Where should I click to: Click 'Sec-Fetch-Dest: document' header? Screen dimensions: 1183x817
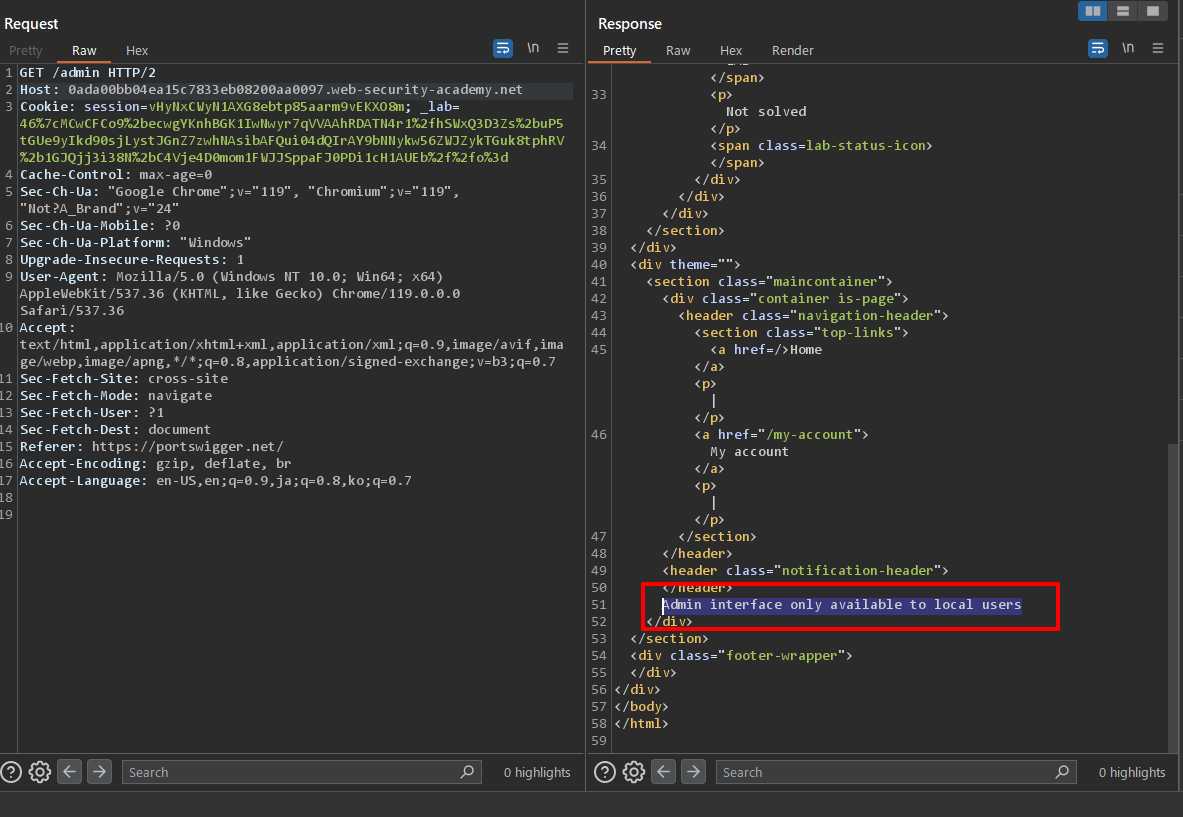(115, 429)
